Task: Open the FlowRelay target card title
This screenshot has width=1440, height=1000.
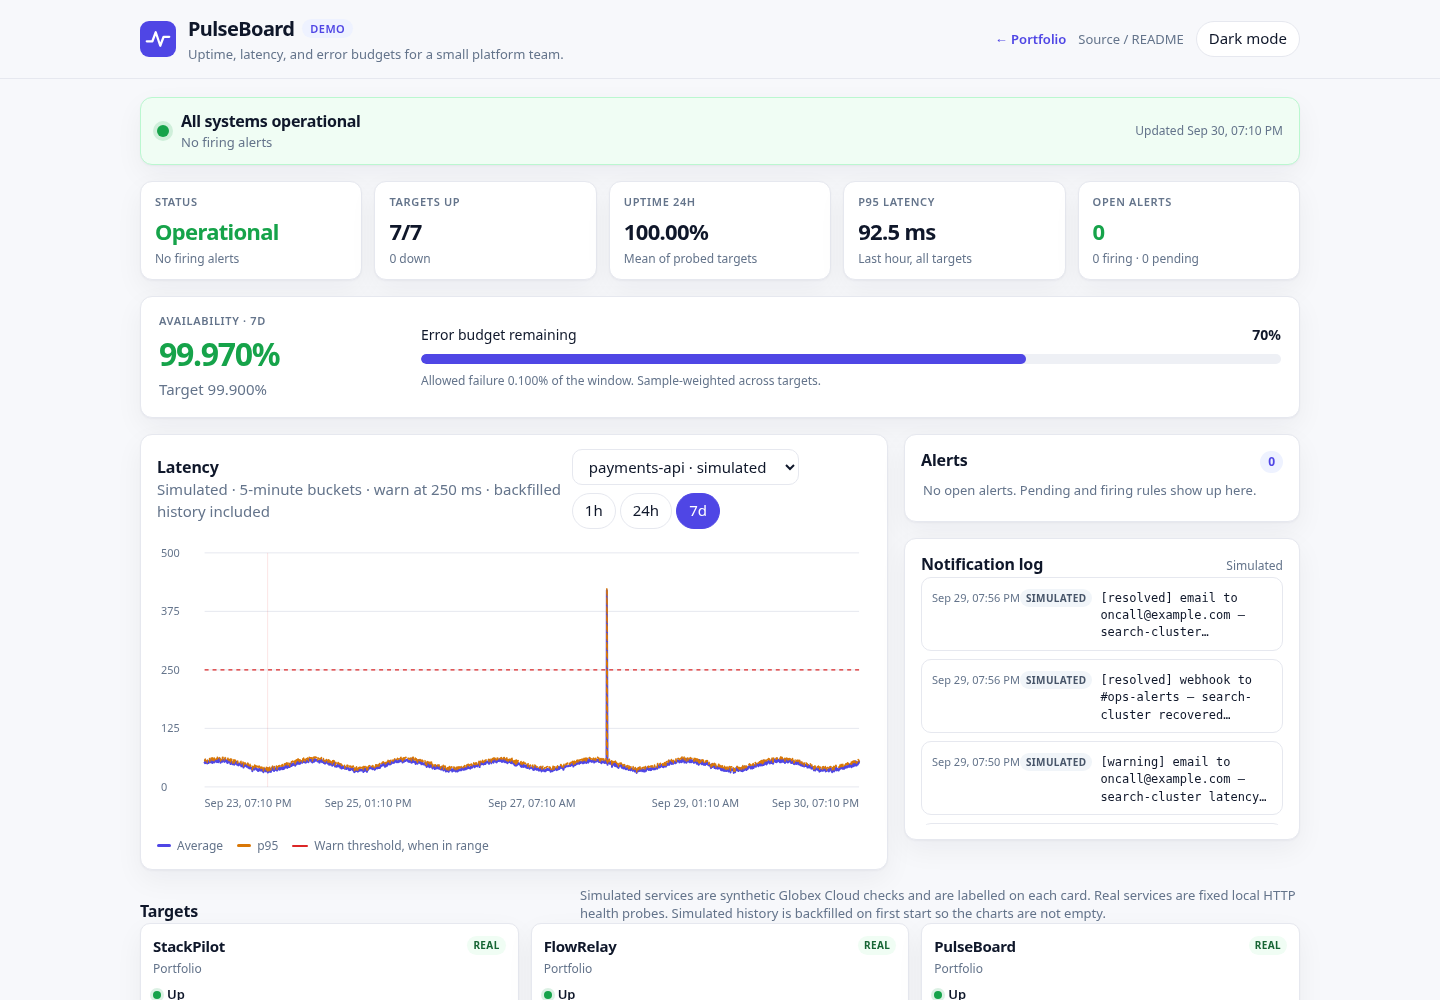Action: click(x=580, y=947)
